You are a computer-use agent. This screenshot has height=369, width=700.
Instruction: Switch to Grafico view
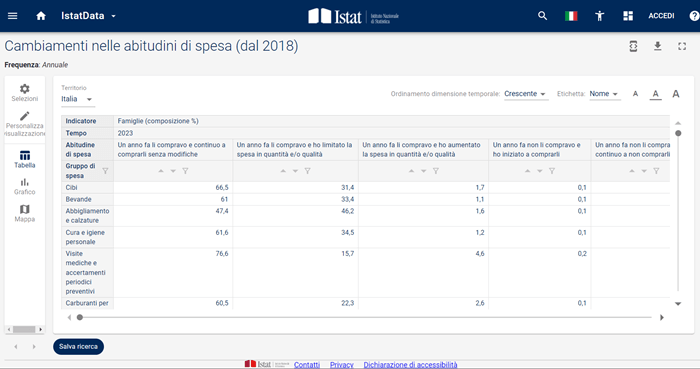pos(25,187)
